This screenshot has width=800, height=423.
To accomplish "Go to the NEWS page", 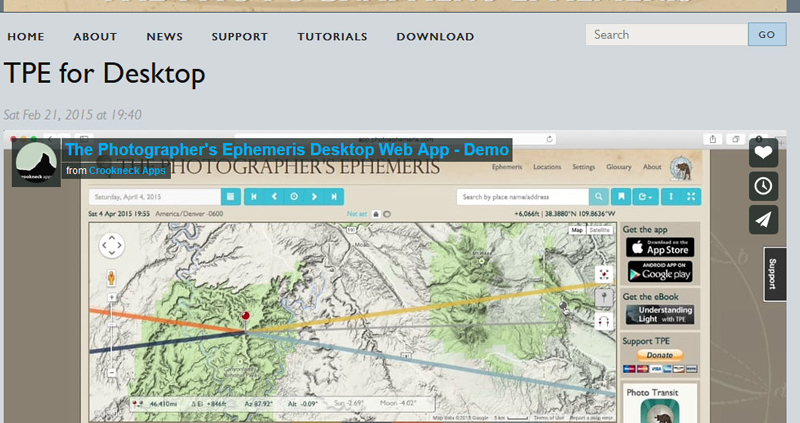I will (164, 37).
